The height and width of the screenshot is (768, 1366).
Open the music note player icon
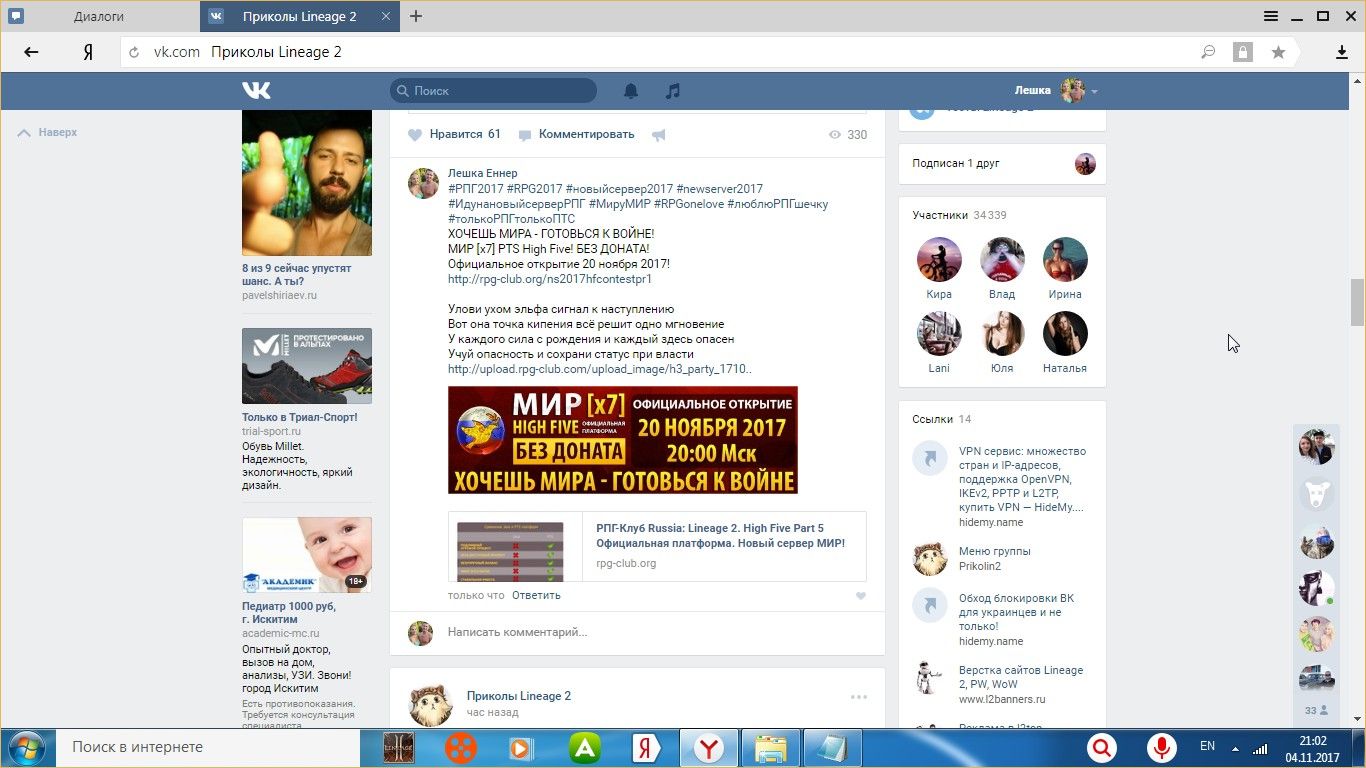coord(673,91)
